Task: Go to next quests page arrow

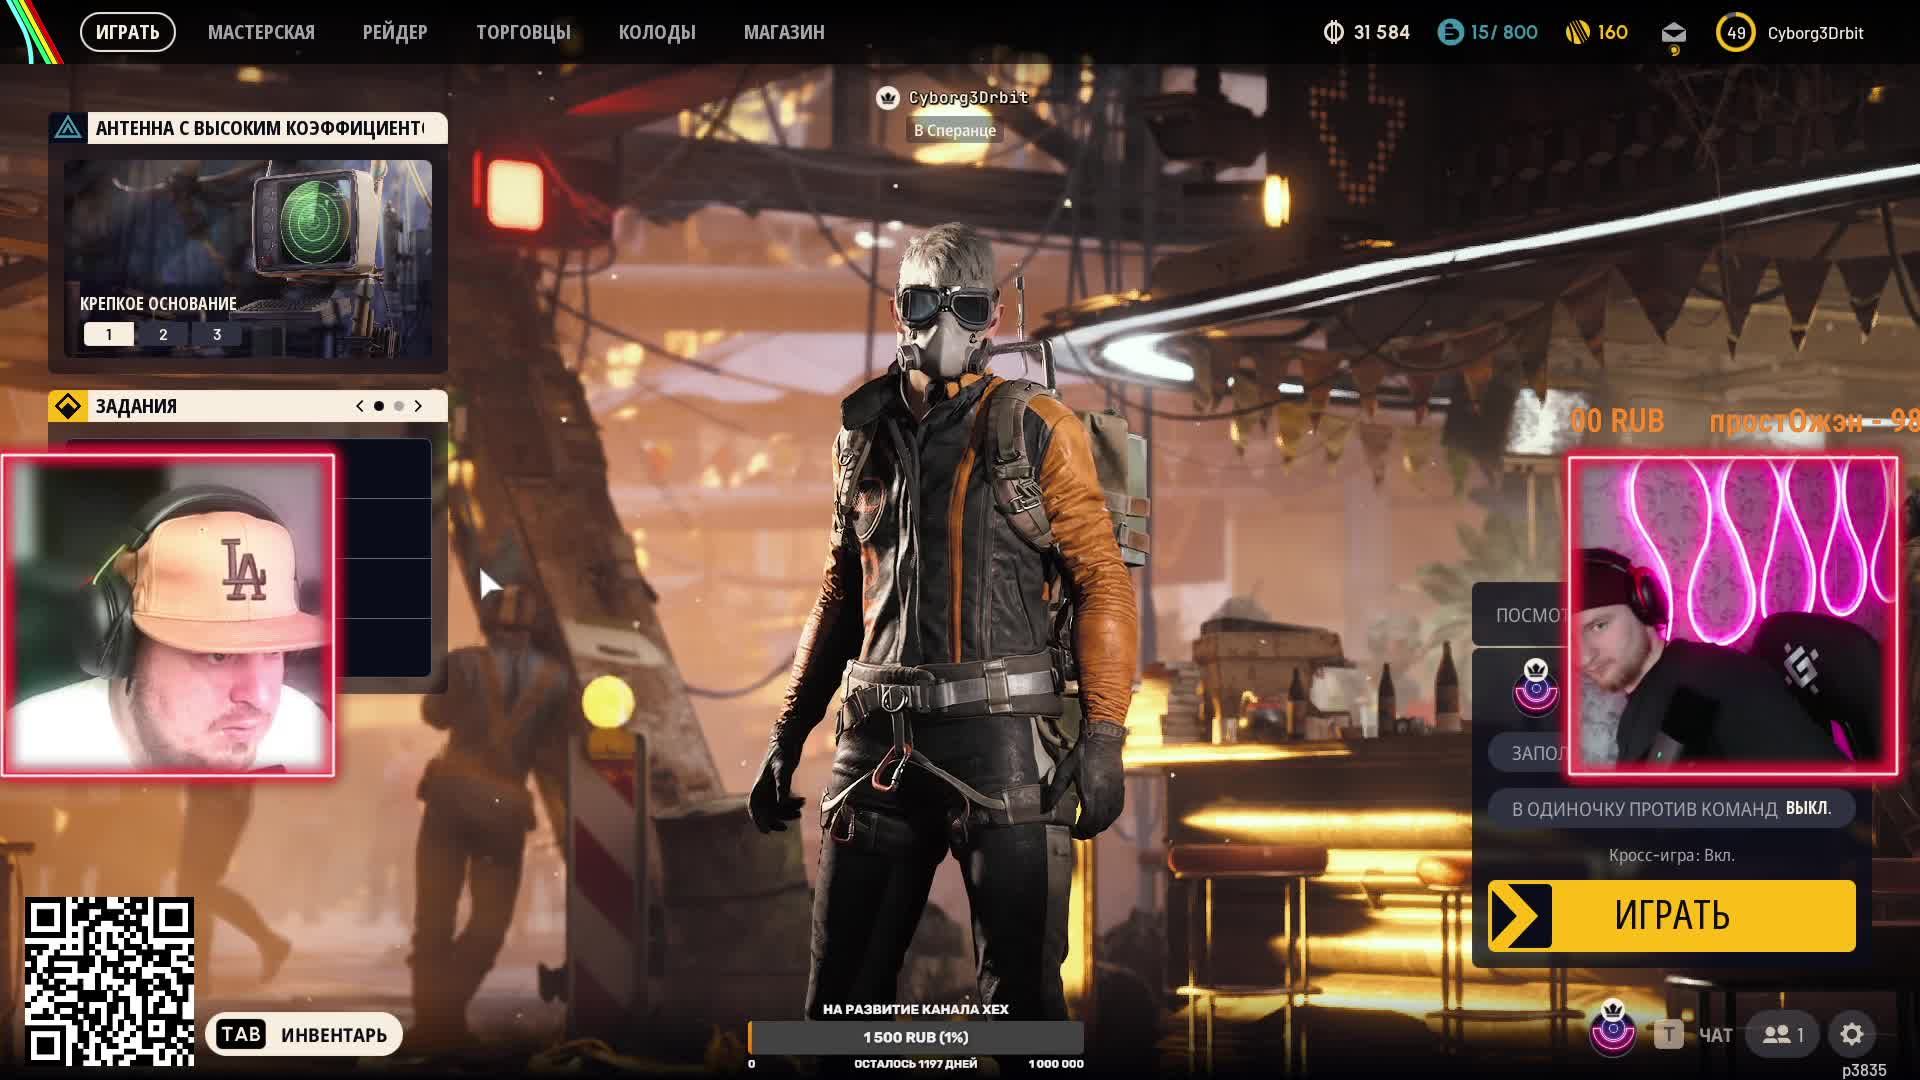Action: 418,406
